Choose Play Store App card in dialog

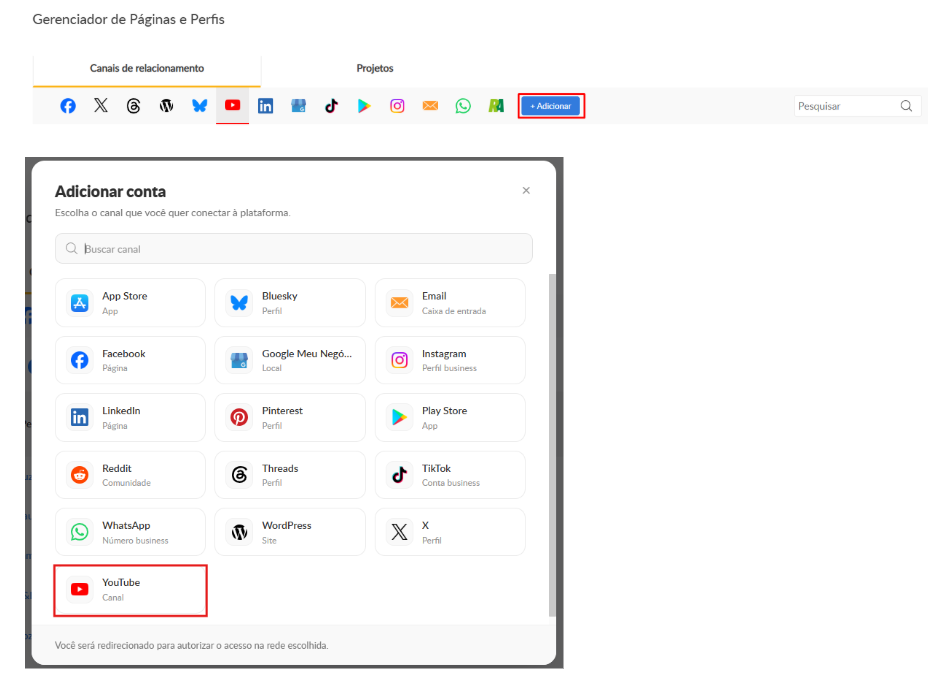pos(450,418)
